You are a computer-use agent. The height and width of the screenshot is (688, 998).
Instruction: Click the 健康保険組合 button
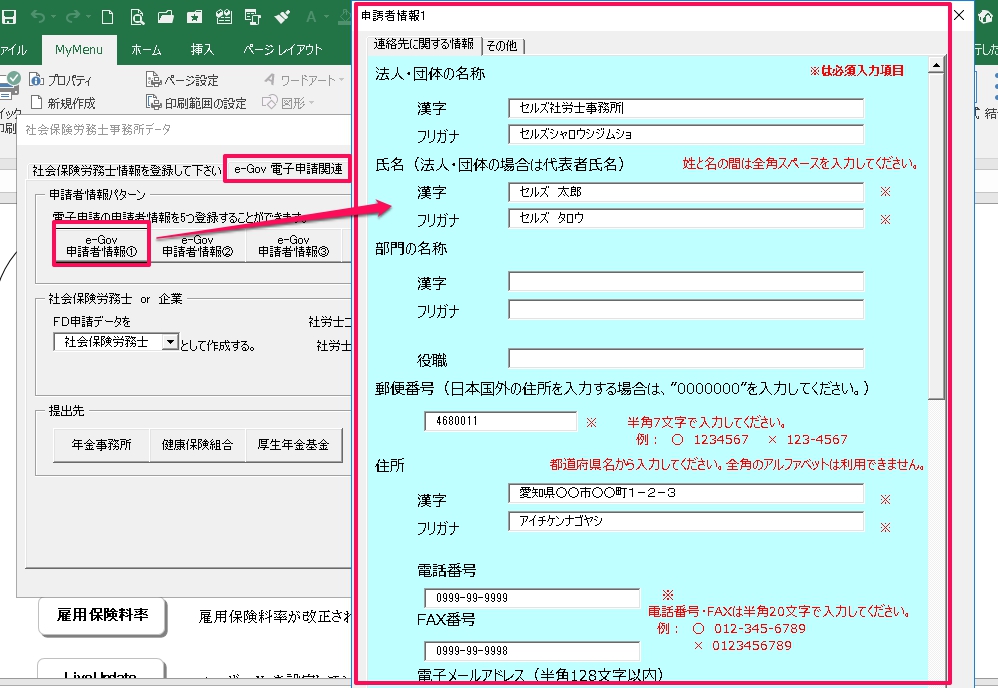pos(197,444)
